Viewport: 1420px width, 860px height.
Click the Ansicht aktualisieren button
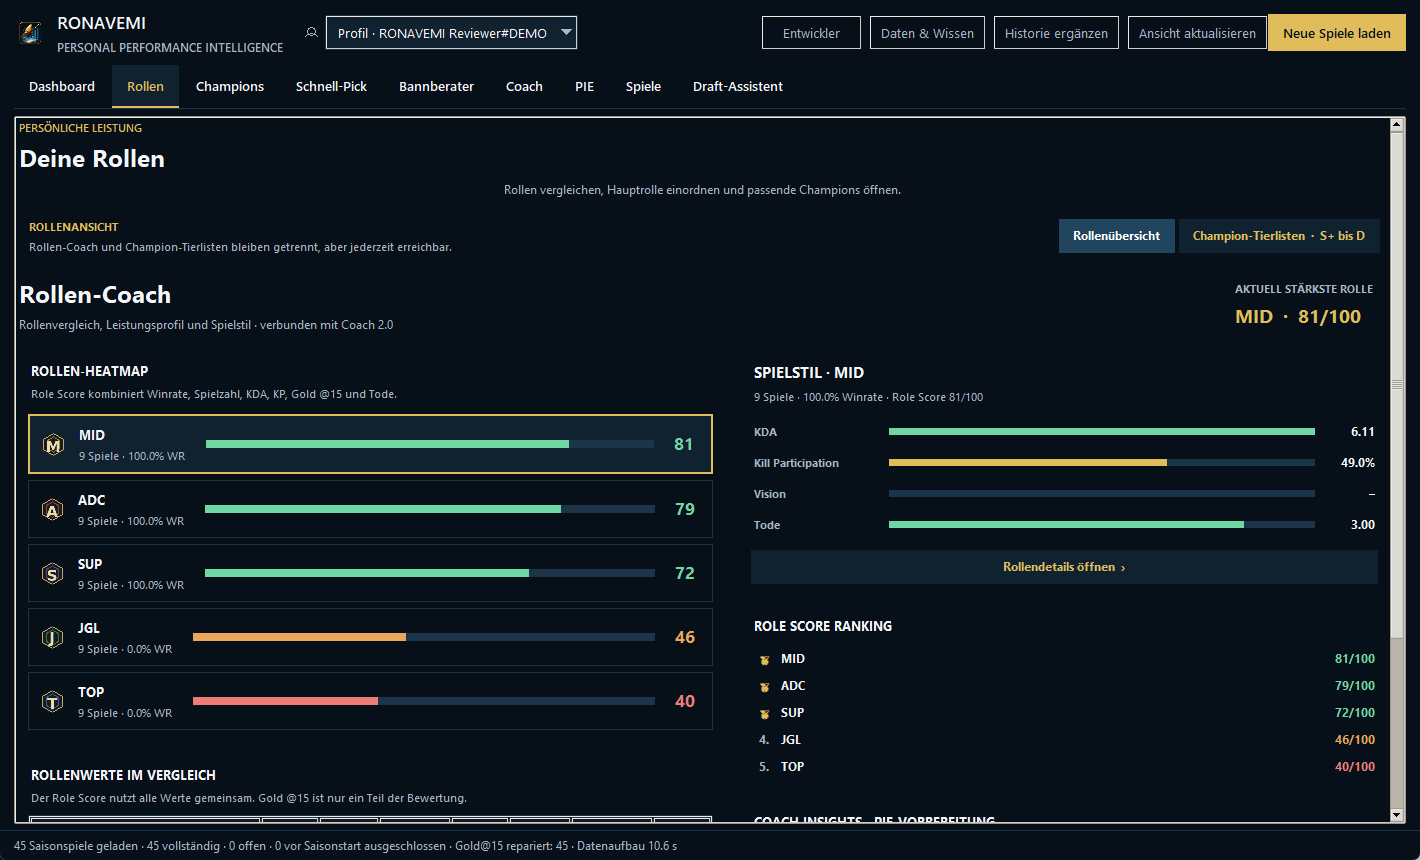1197,33
